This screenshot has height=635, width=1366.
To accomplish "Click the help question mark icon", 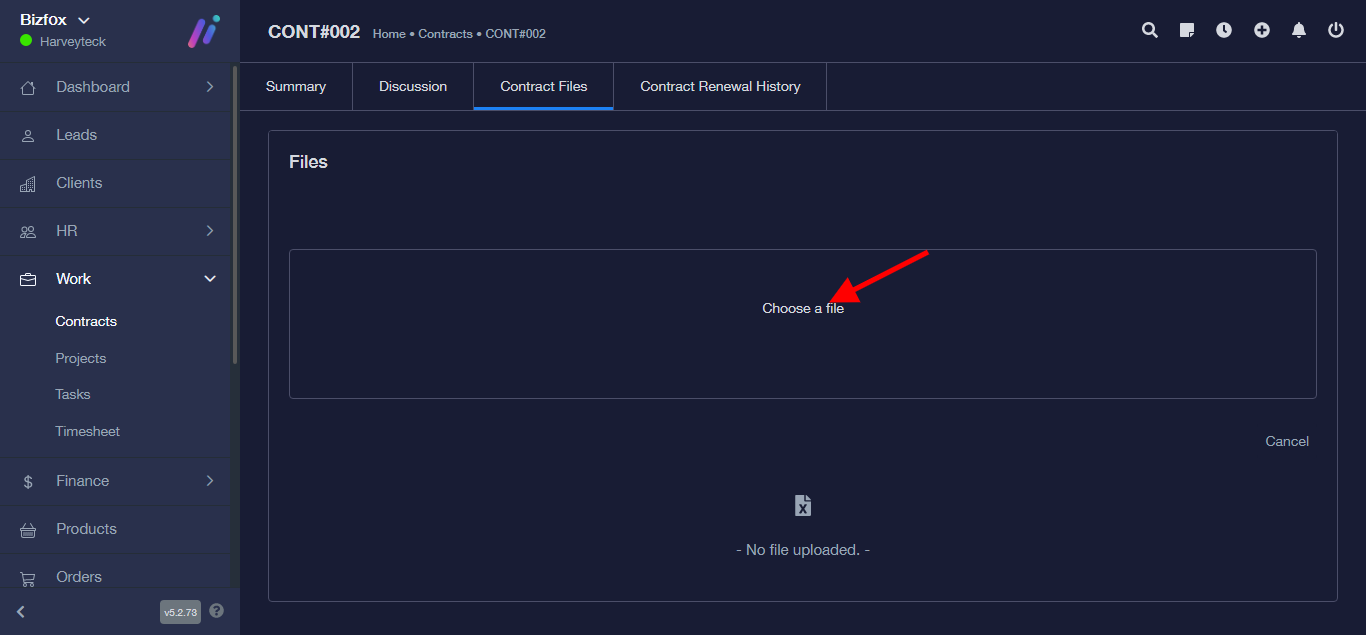I will coord(217,611).
